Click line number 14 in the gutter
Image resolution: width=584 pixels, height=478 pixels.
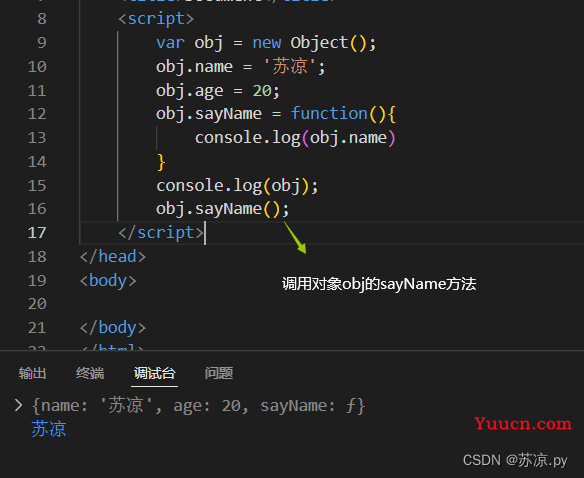coord(37,162)
